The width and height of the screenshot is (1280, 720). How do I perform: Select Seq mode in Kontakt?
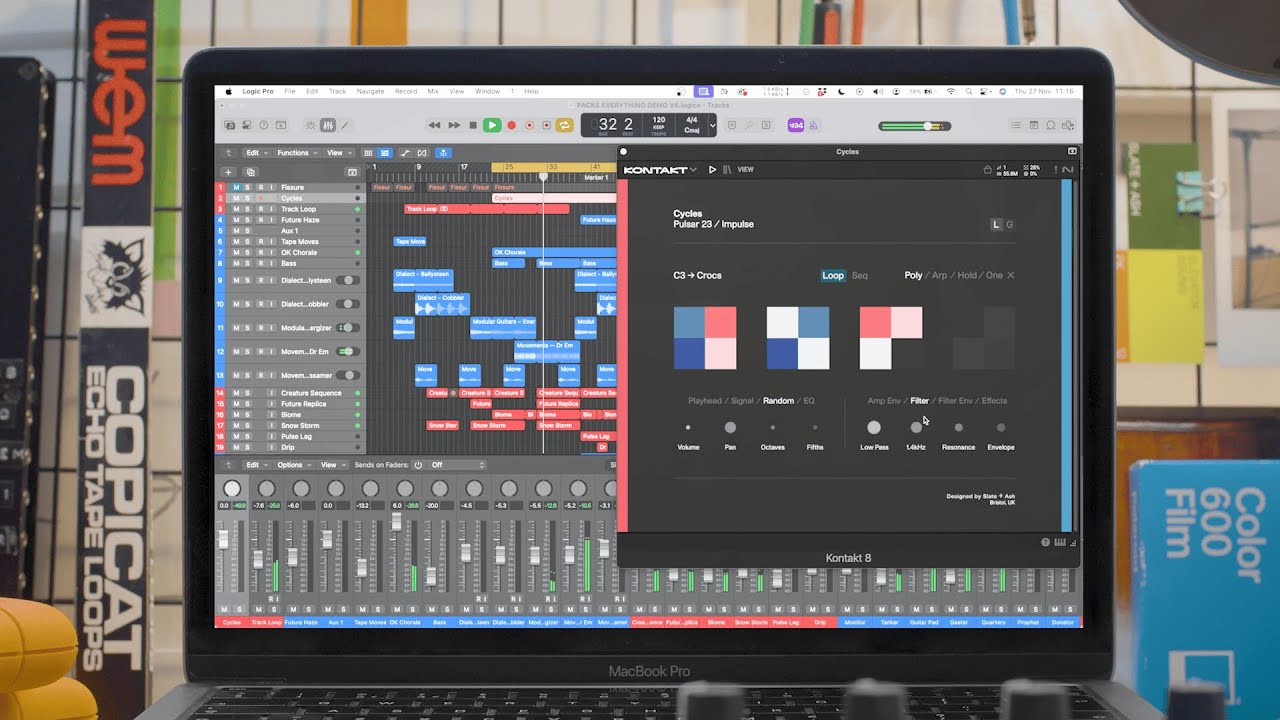coord(859,275)
